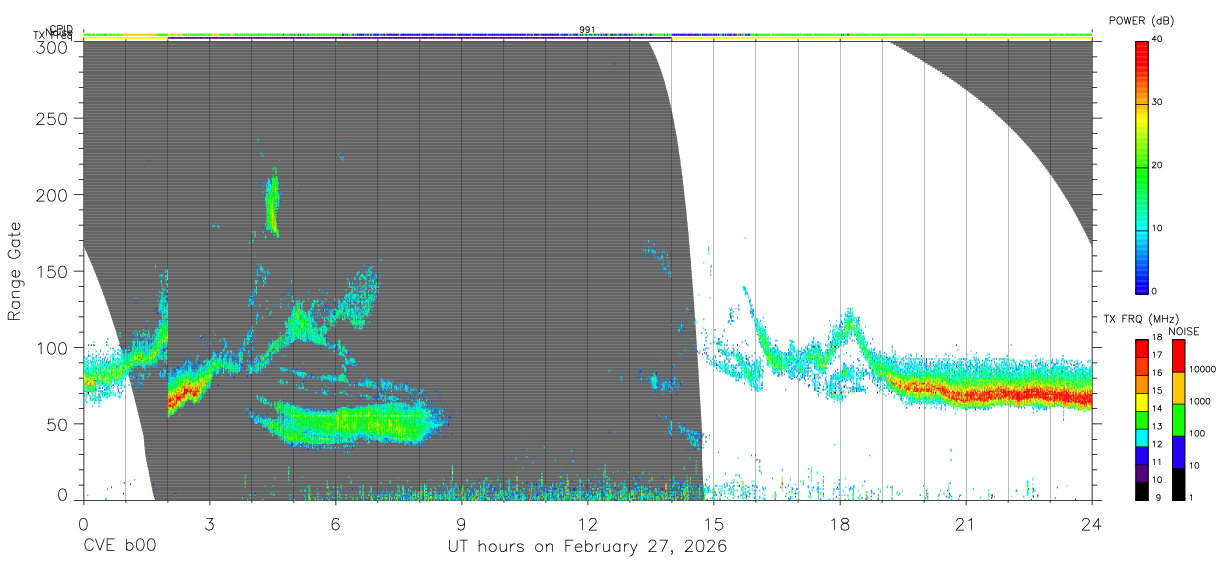1228x567 pixels.
Task: Click the 9 tick on UT hours axis
Action: click(x=461, y=523)
